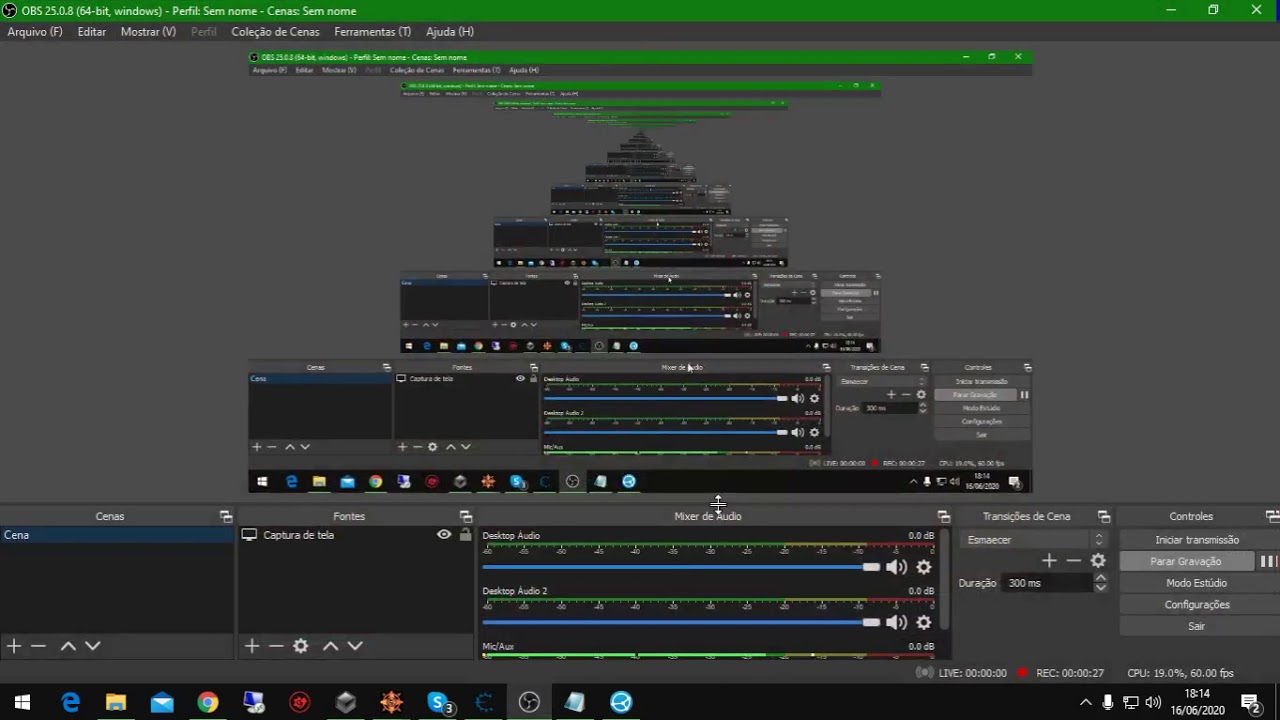Move scene up in the Cenas panel
Image resolution: width=1280 pixels, height=720 pixels.
pos(68,646)
